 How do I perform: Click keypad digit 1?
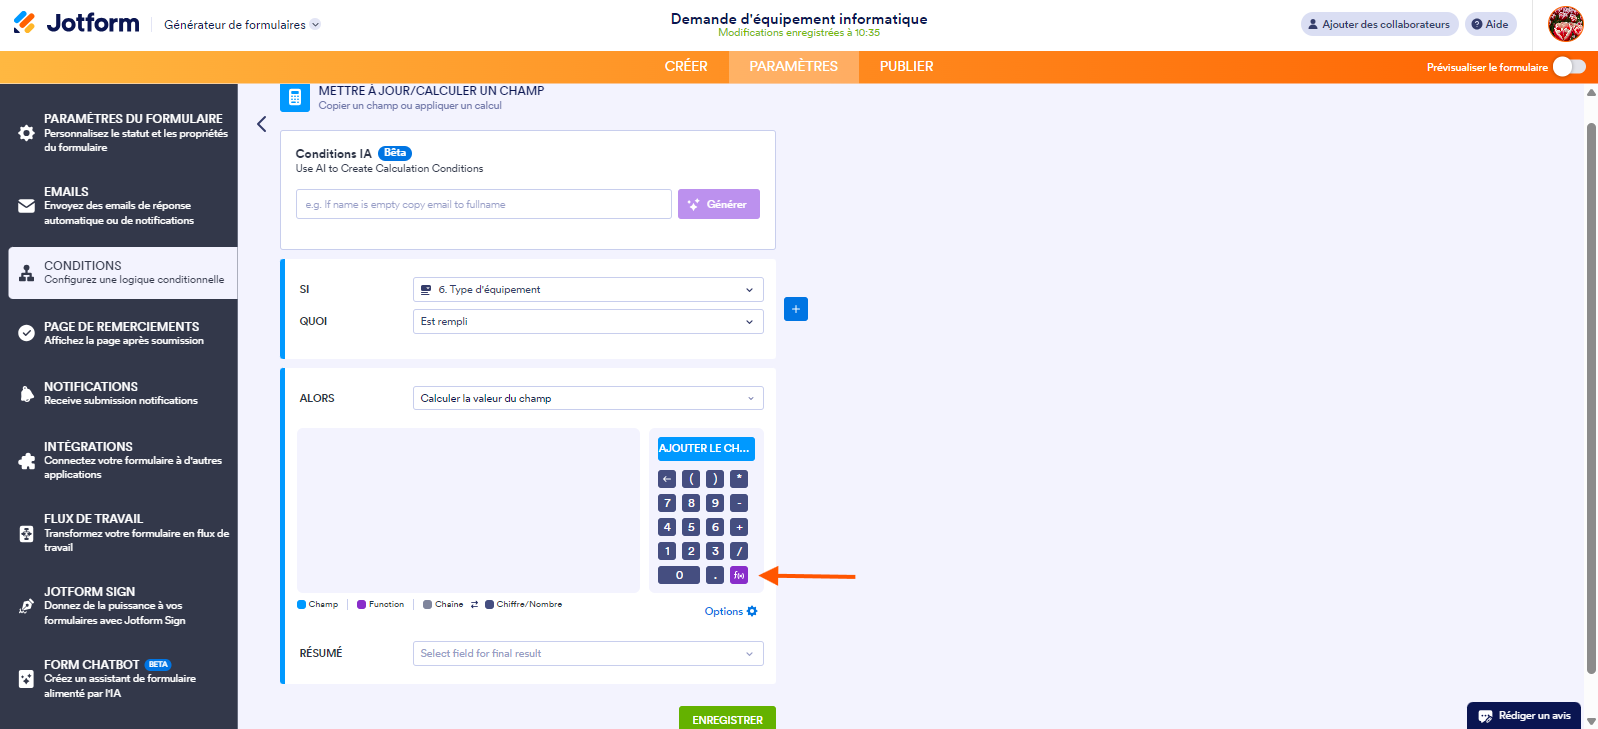pyautogui.click(x=667, y=551)
